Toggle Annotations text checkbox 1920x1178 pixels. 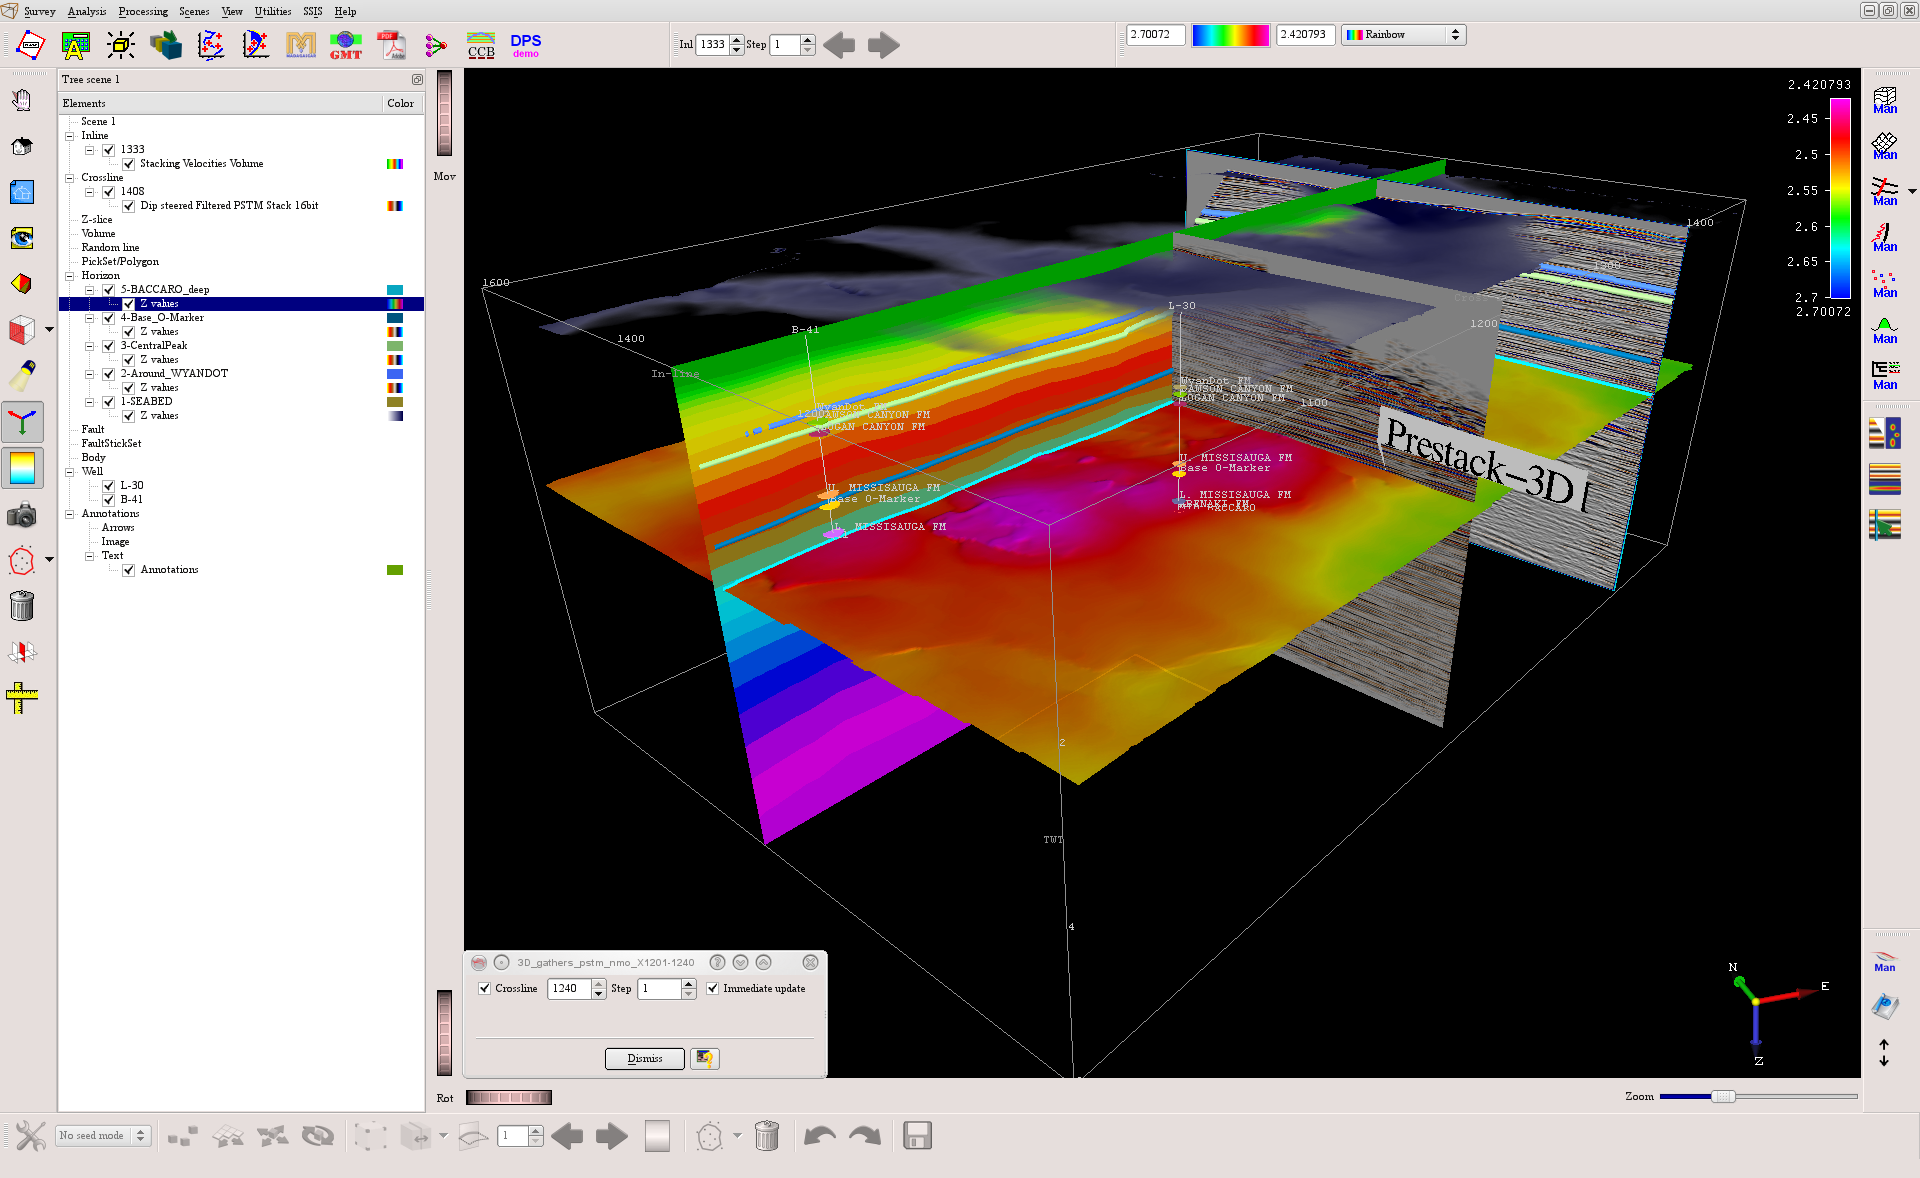(x=129, y=570)
